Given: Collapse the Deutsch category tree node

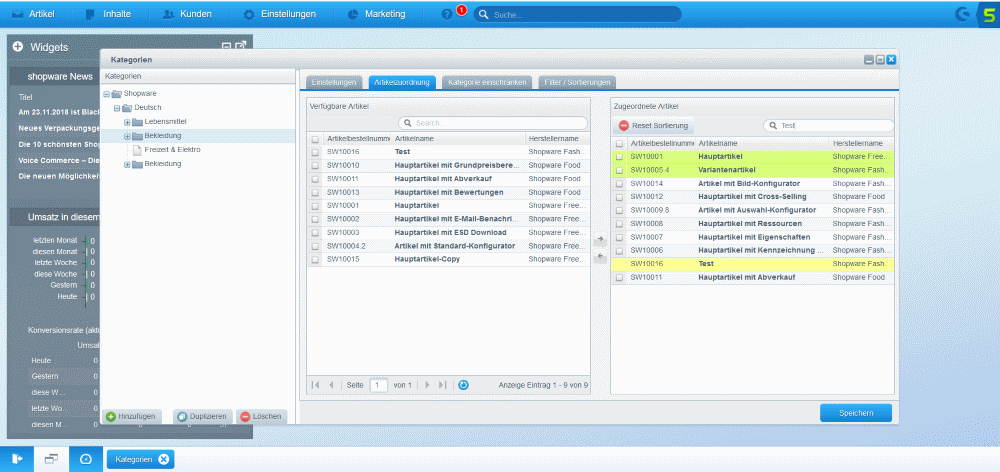Looking at the screenshot, I should coord(116,107).
